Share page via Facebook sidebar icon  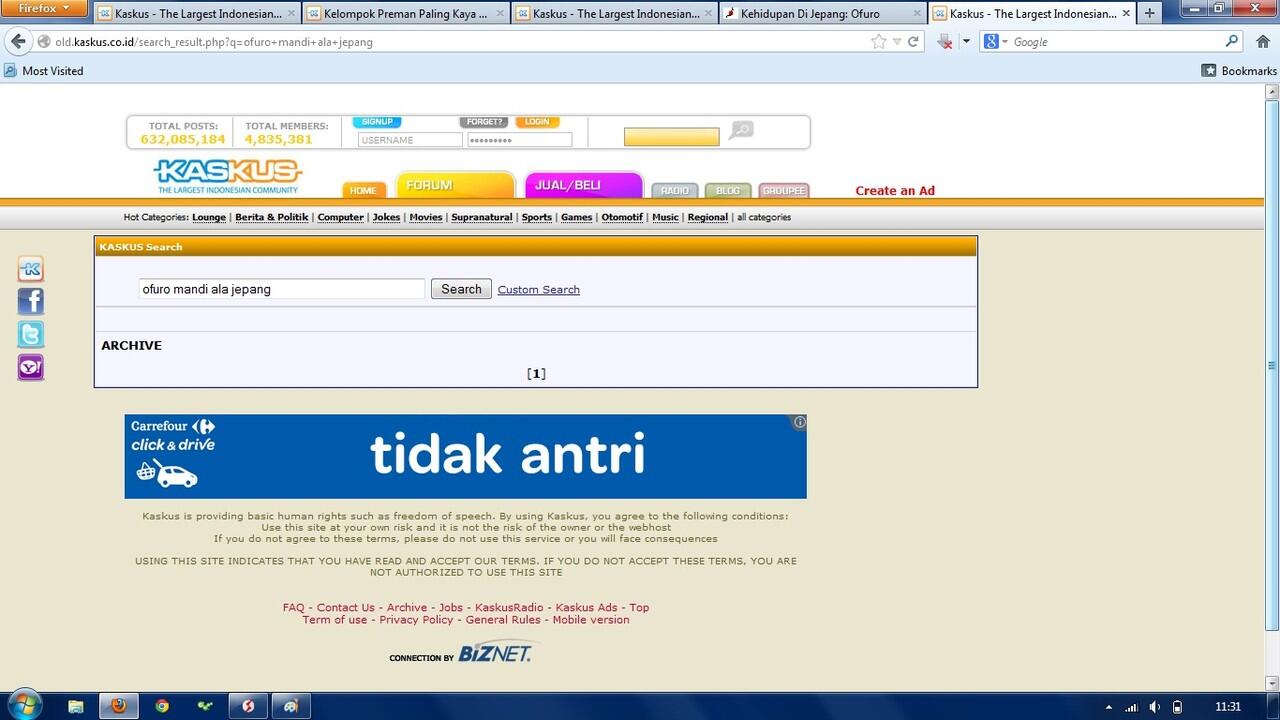pyautogui.click(x=31, y=302)
